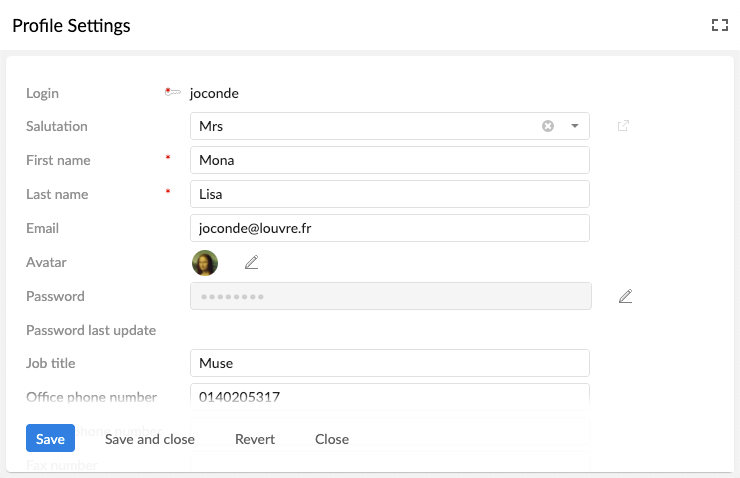Viewport: 740px width, 478px height.
Task: Clear the Salutation field value
Action: pos(548,126)
